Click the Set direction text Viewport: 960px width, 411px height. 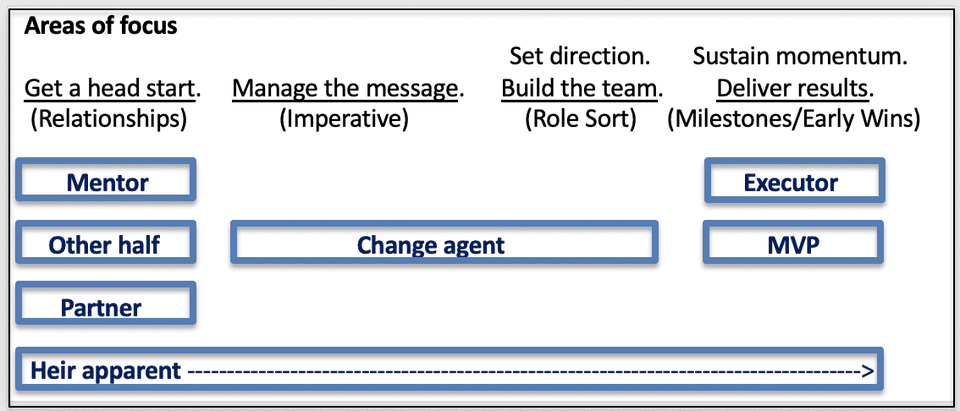click(580, 56)
